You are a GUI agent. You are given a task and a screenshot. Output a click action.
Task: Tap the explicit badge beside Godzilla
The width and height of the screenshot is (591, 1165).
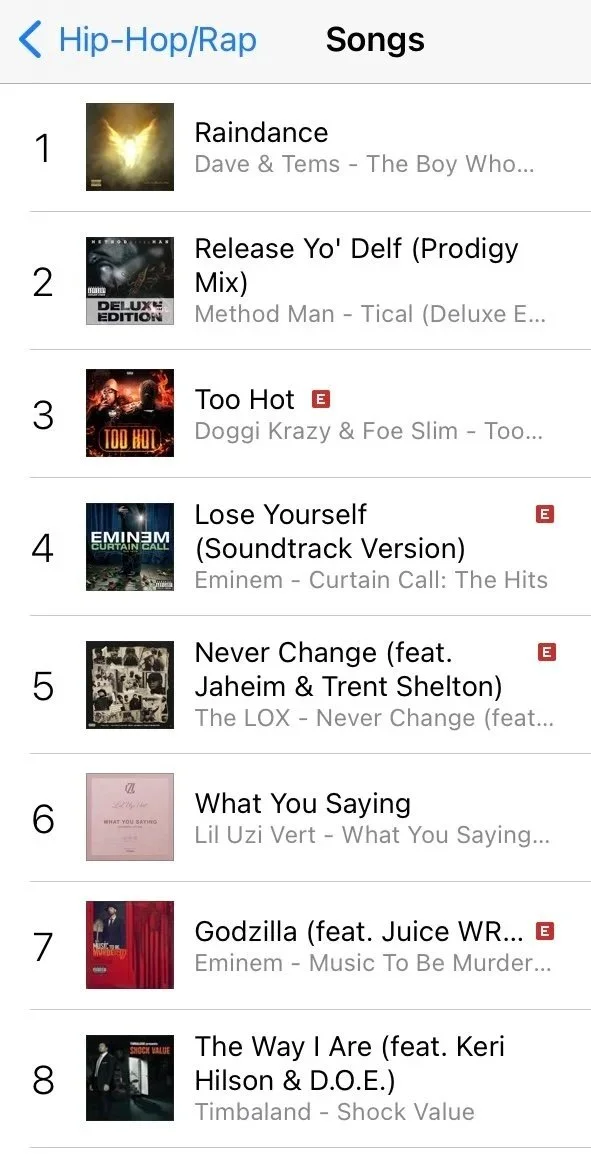tap(545, 930)
